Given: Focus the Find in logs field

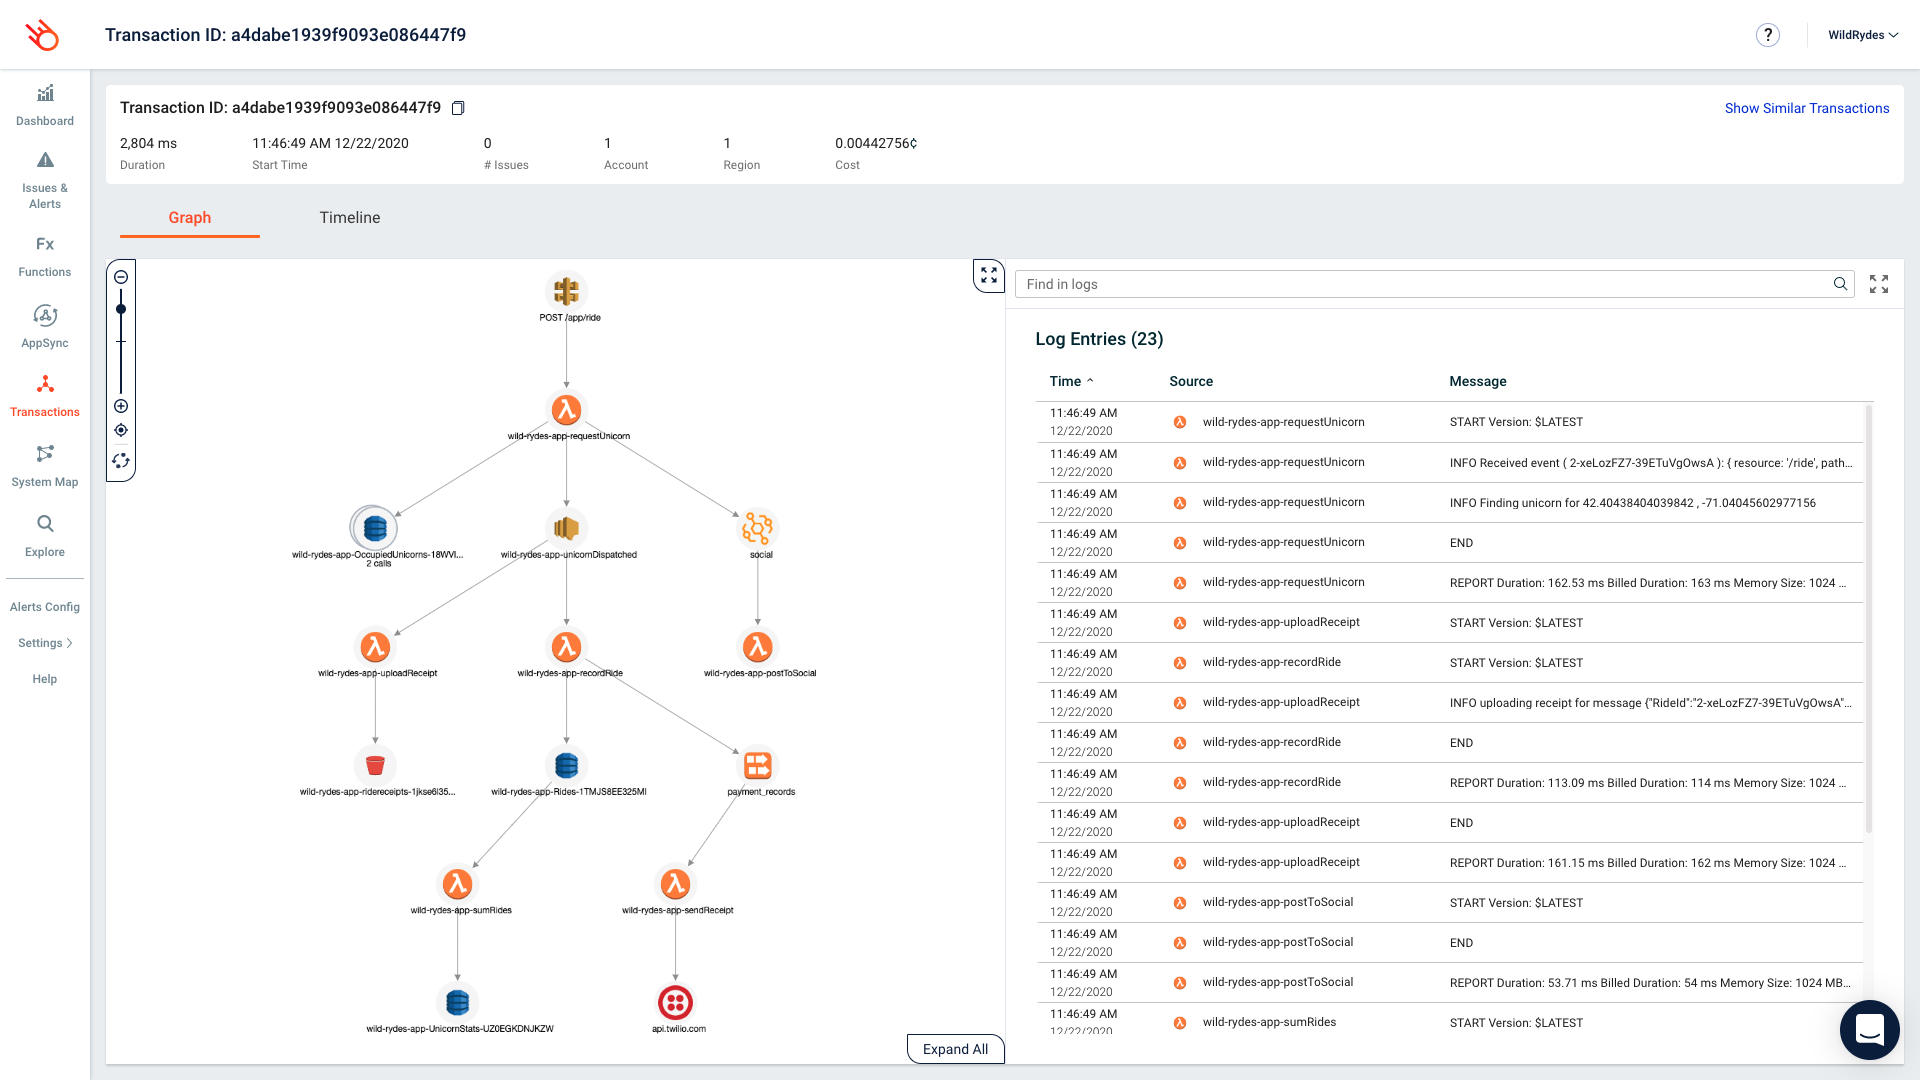Looking at the screenshot, I should click(x=1434, y=284).
